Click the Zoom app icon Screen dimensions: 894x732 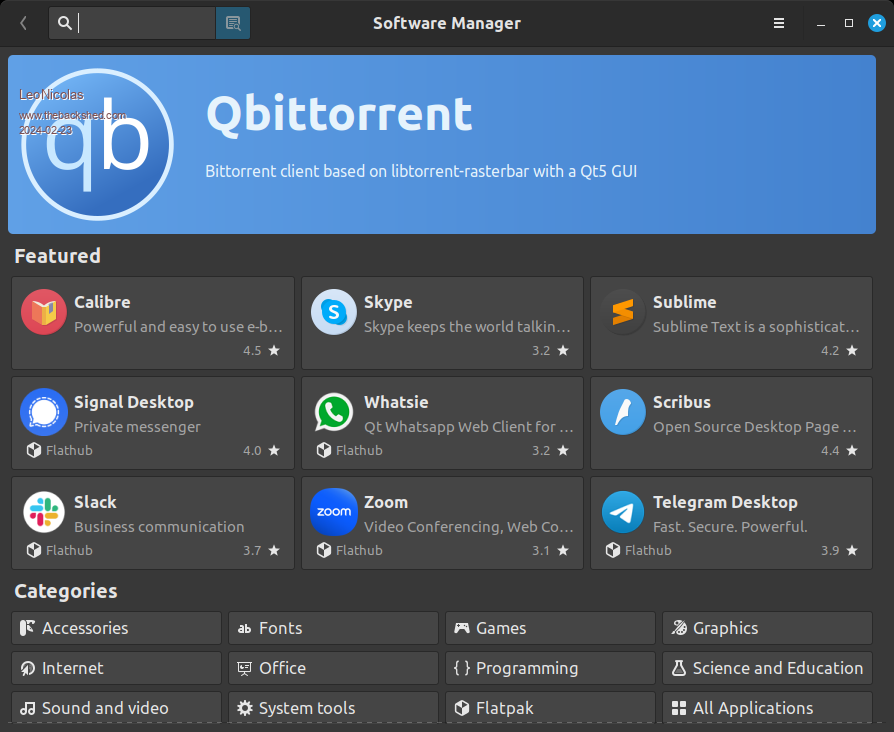tap(333, 512)
